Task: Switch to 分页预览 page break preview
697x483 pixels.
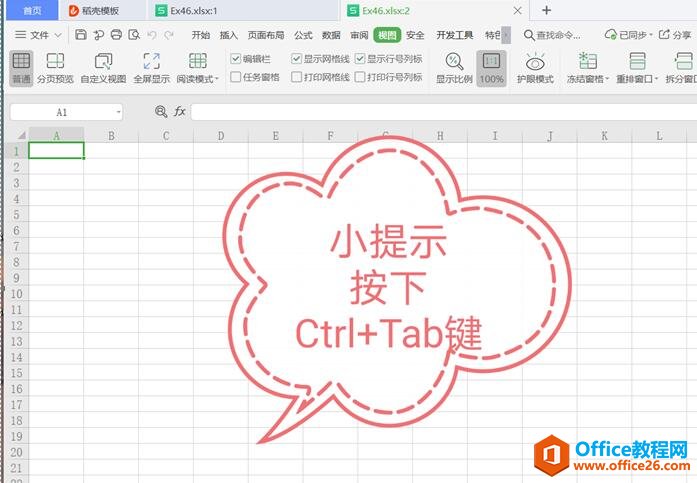Action: pyautogui.click(x=55, y=68)
